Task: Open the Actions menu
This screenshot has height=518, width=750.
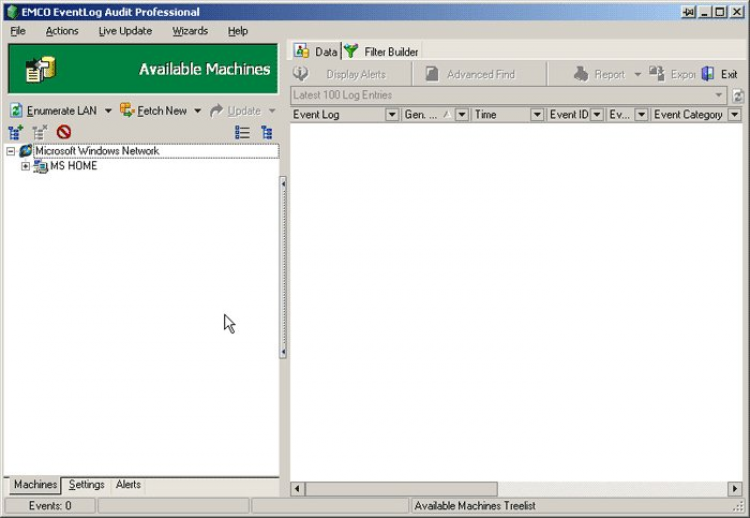Action: click(x=62, y=31)
